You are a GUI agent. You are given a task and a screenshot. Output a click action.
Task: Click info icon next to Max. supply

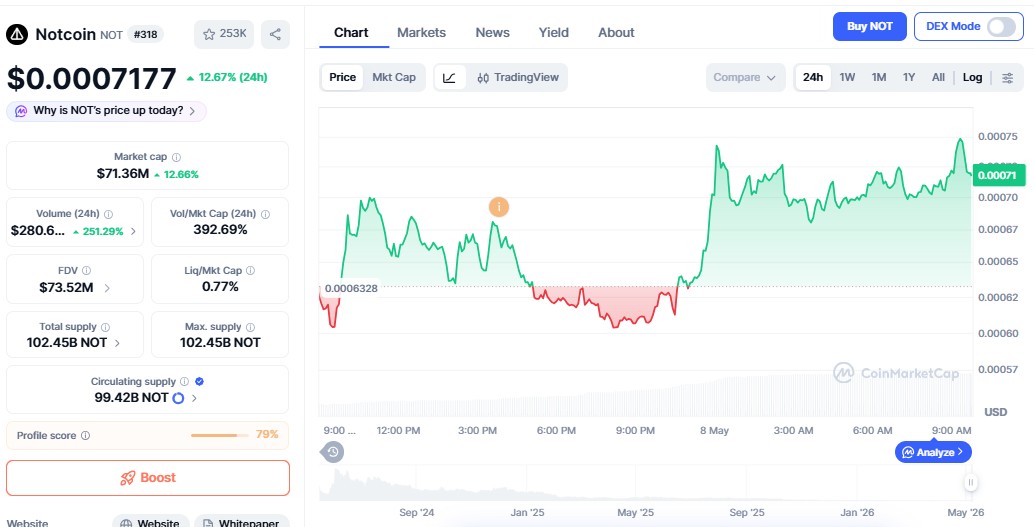click(x=251, y=327)
